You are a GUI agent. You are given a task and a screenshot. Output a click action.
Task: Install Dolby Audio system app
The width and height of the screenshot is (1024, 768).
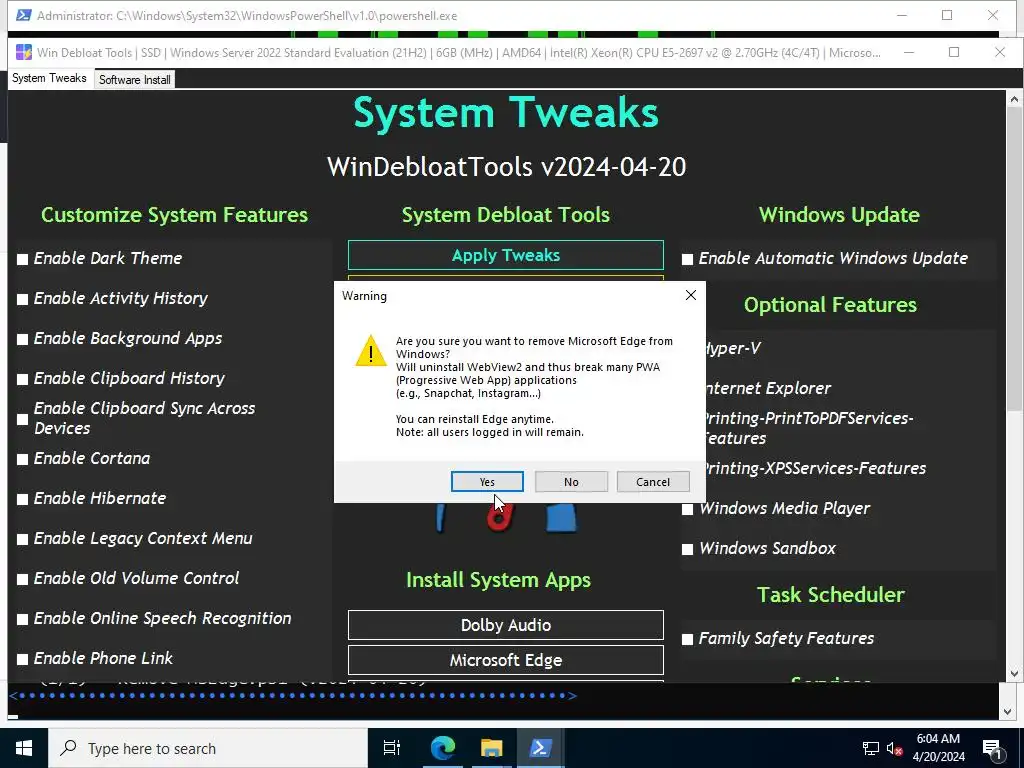pyautogui.click(x=506, y=625)
